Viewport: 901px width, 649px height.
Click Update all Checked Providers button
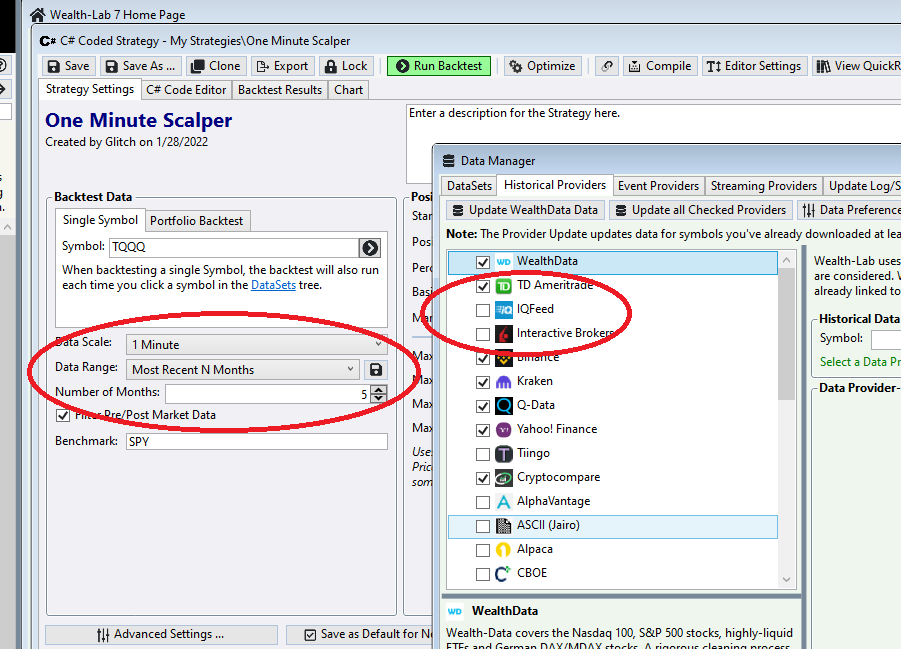tap(700, 210)
